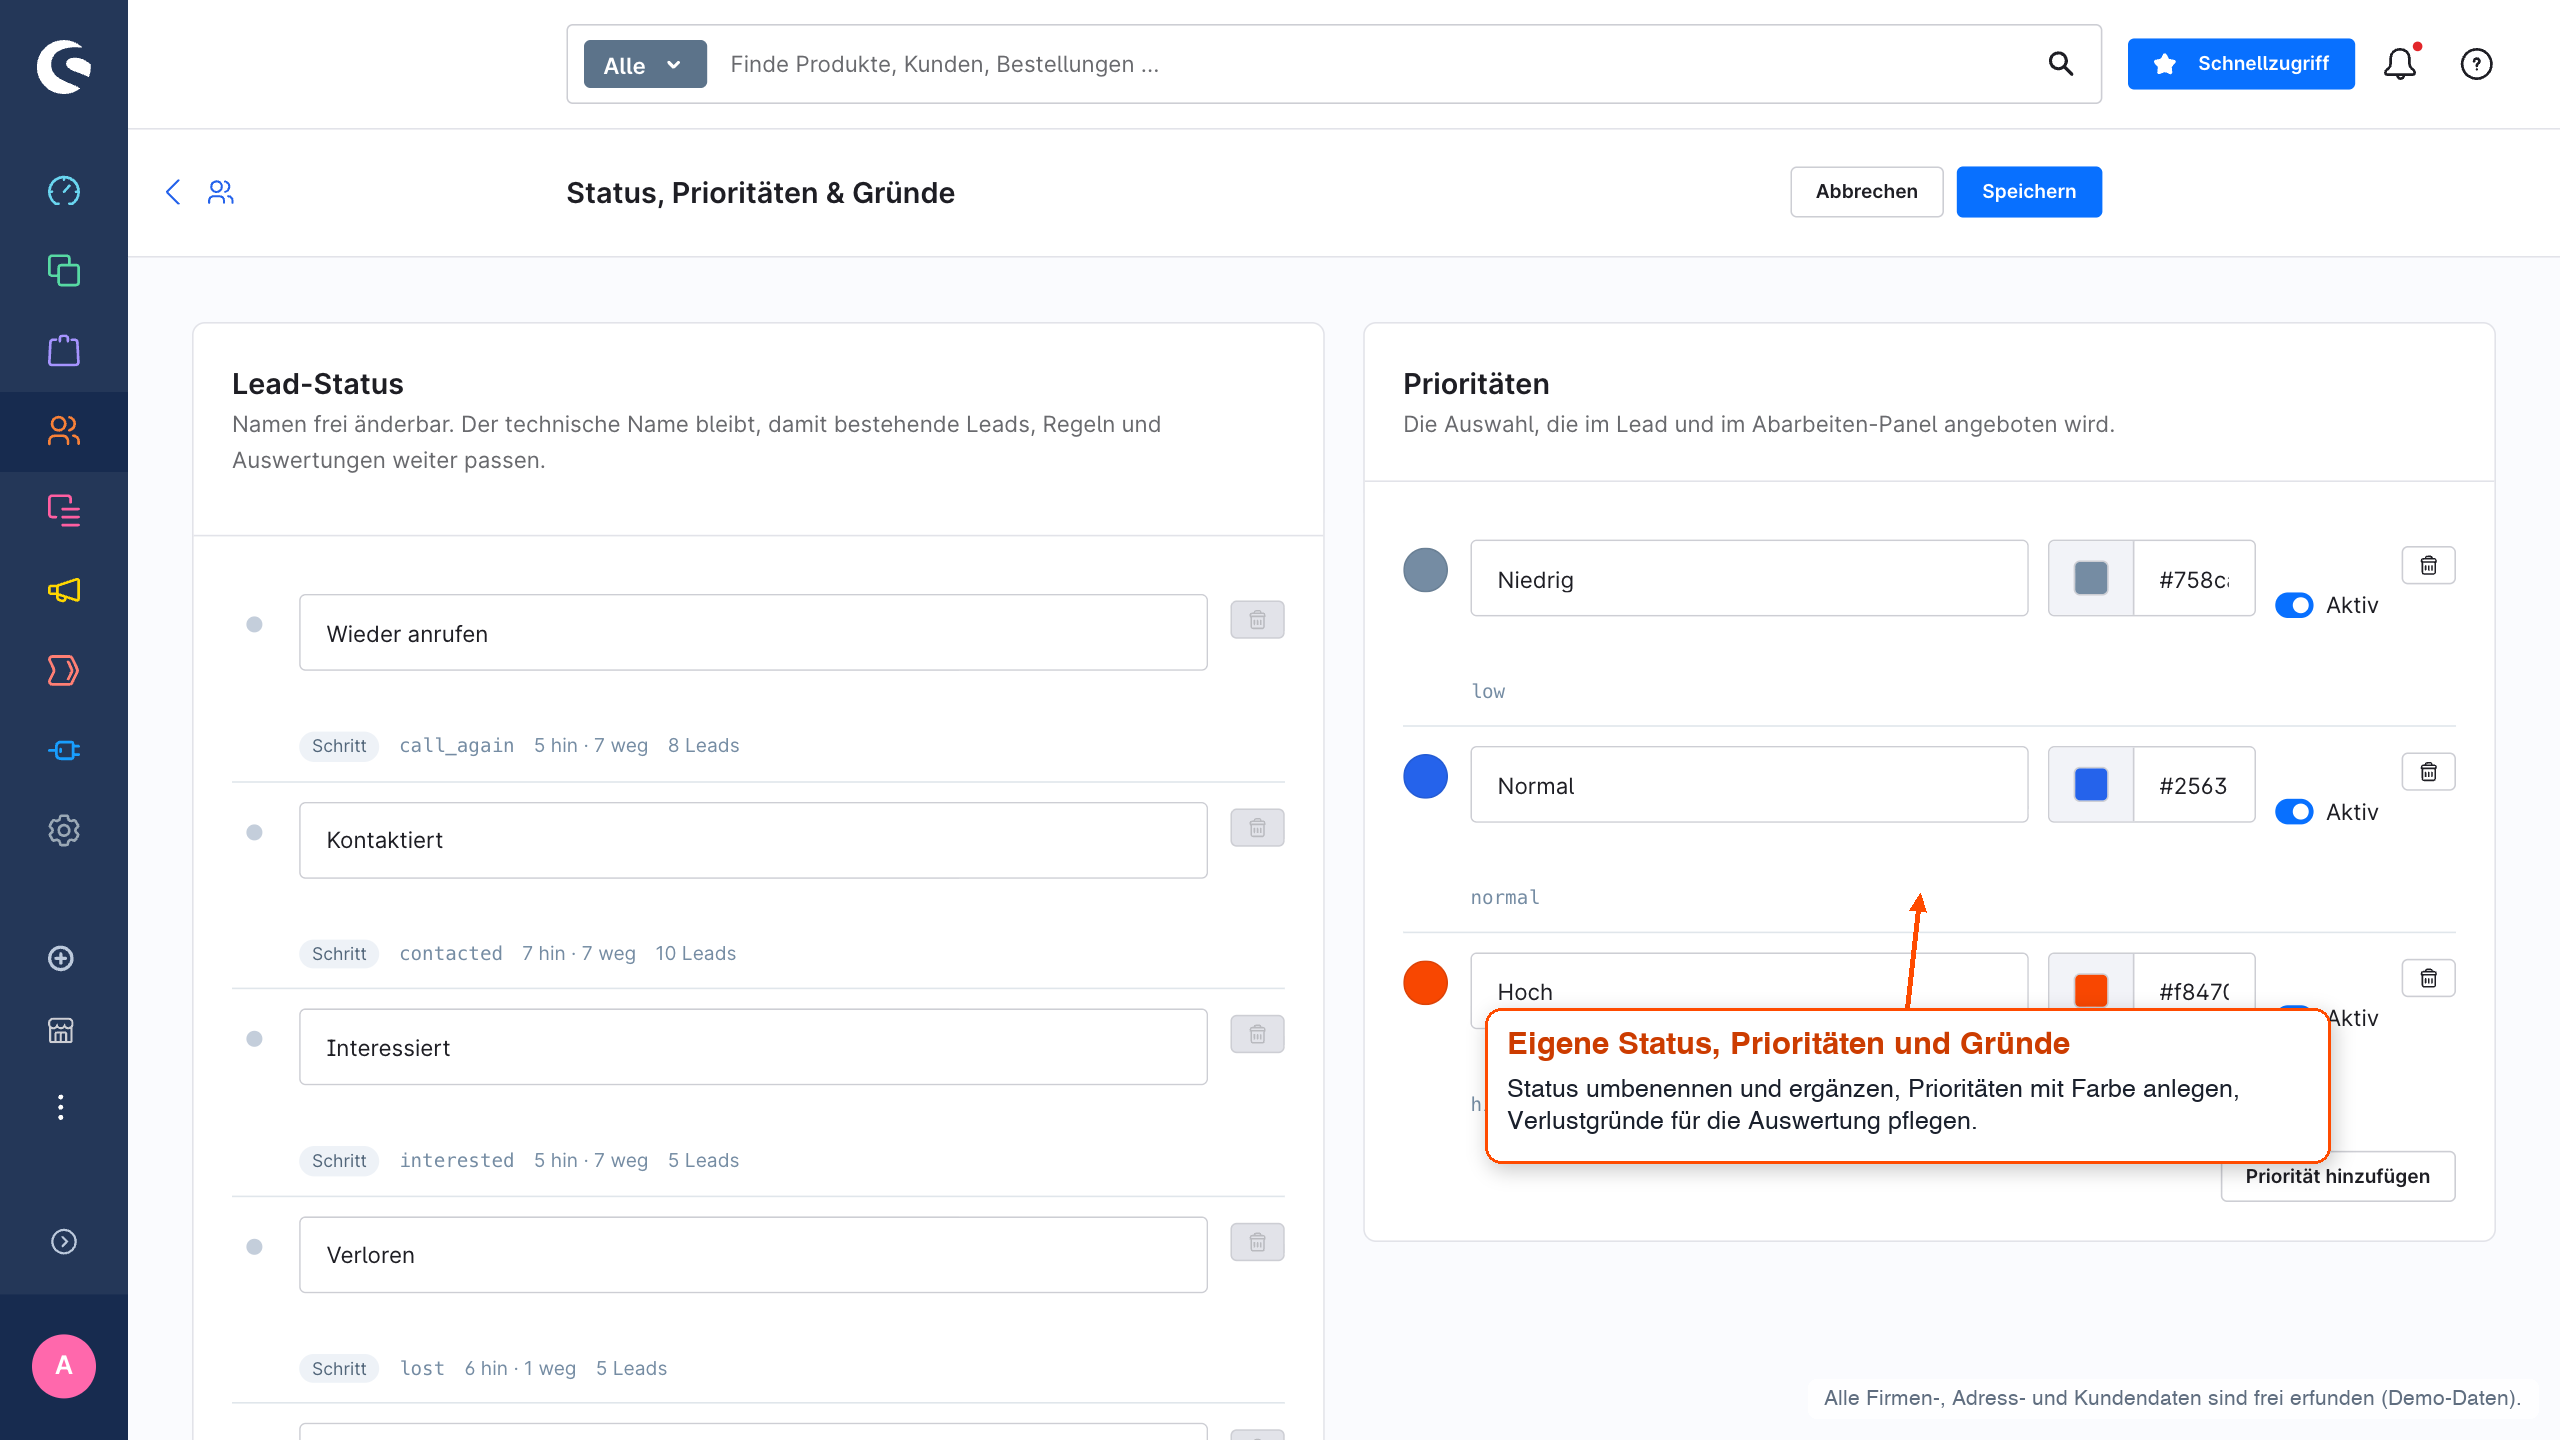The image size is (2560, 1440).
Task: Toggle Aktiv switch for Niedrig priority
Action: (2294, 605)
